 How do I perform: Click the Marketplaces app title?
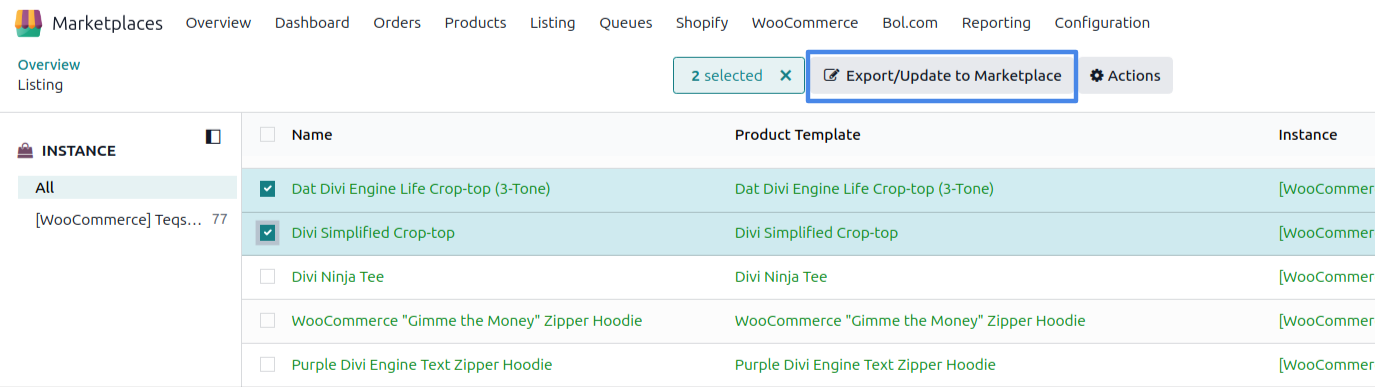coord(107,23)
